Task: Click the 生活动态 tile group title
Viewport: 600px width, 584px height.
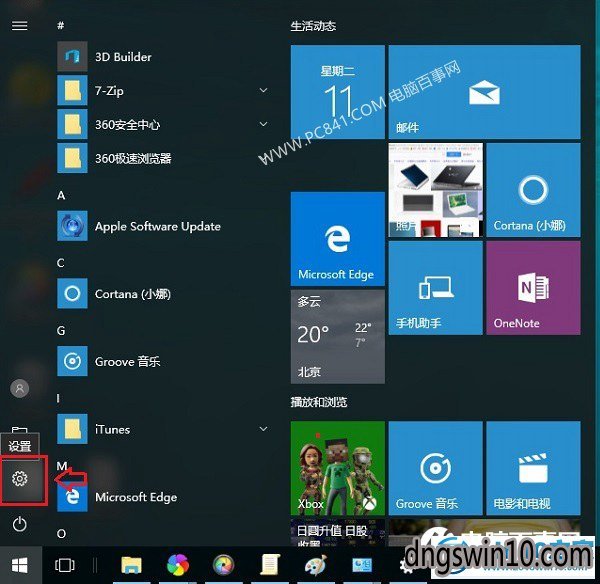Action: pyautogui.click(x=313, y=26)
